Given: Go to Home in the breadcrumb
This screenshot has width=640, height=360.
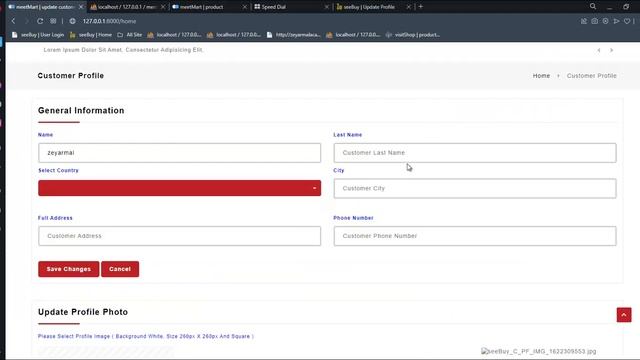Looking at the screenshot, I should (x=541, y=76).
